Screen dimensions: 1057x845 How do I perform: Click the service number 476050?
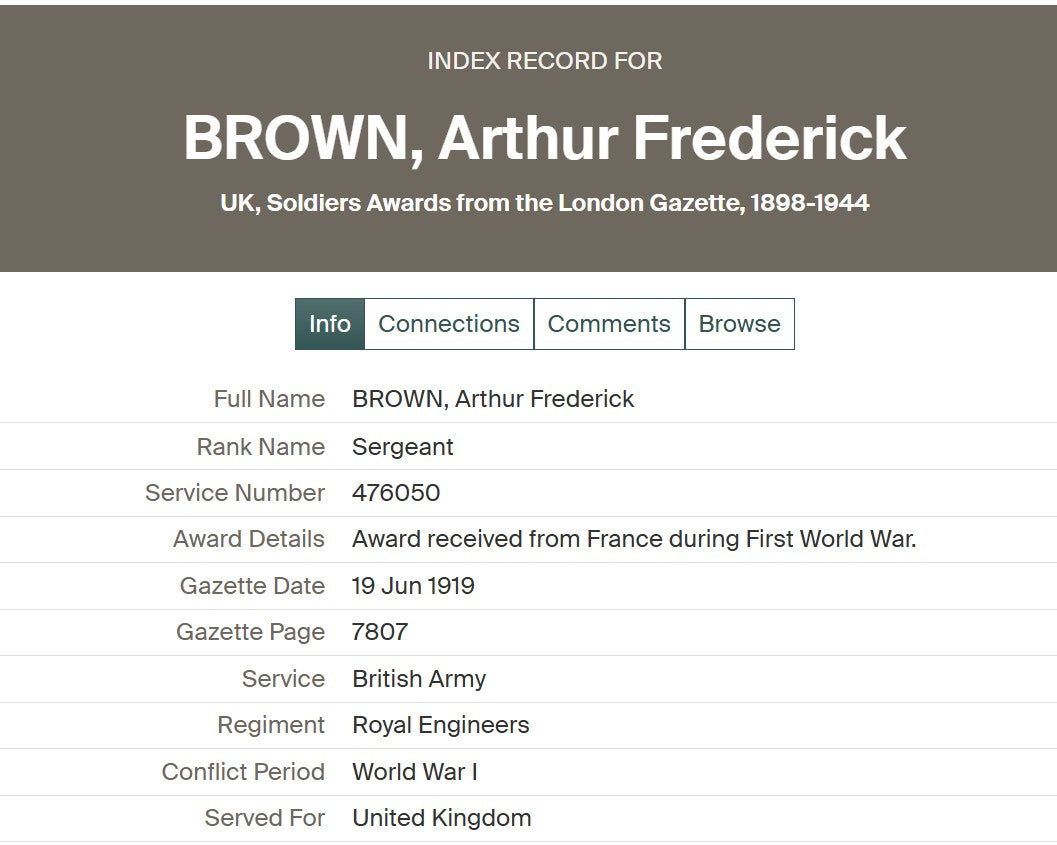(396, 493)
